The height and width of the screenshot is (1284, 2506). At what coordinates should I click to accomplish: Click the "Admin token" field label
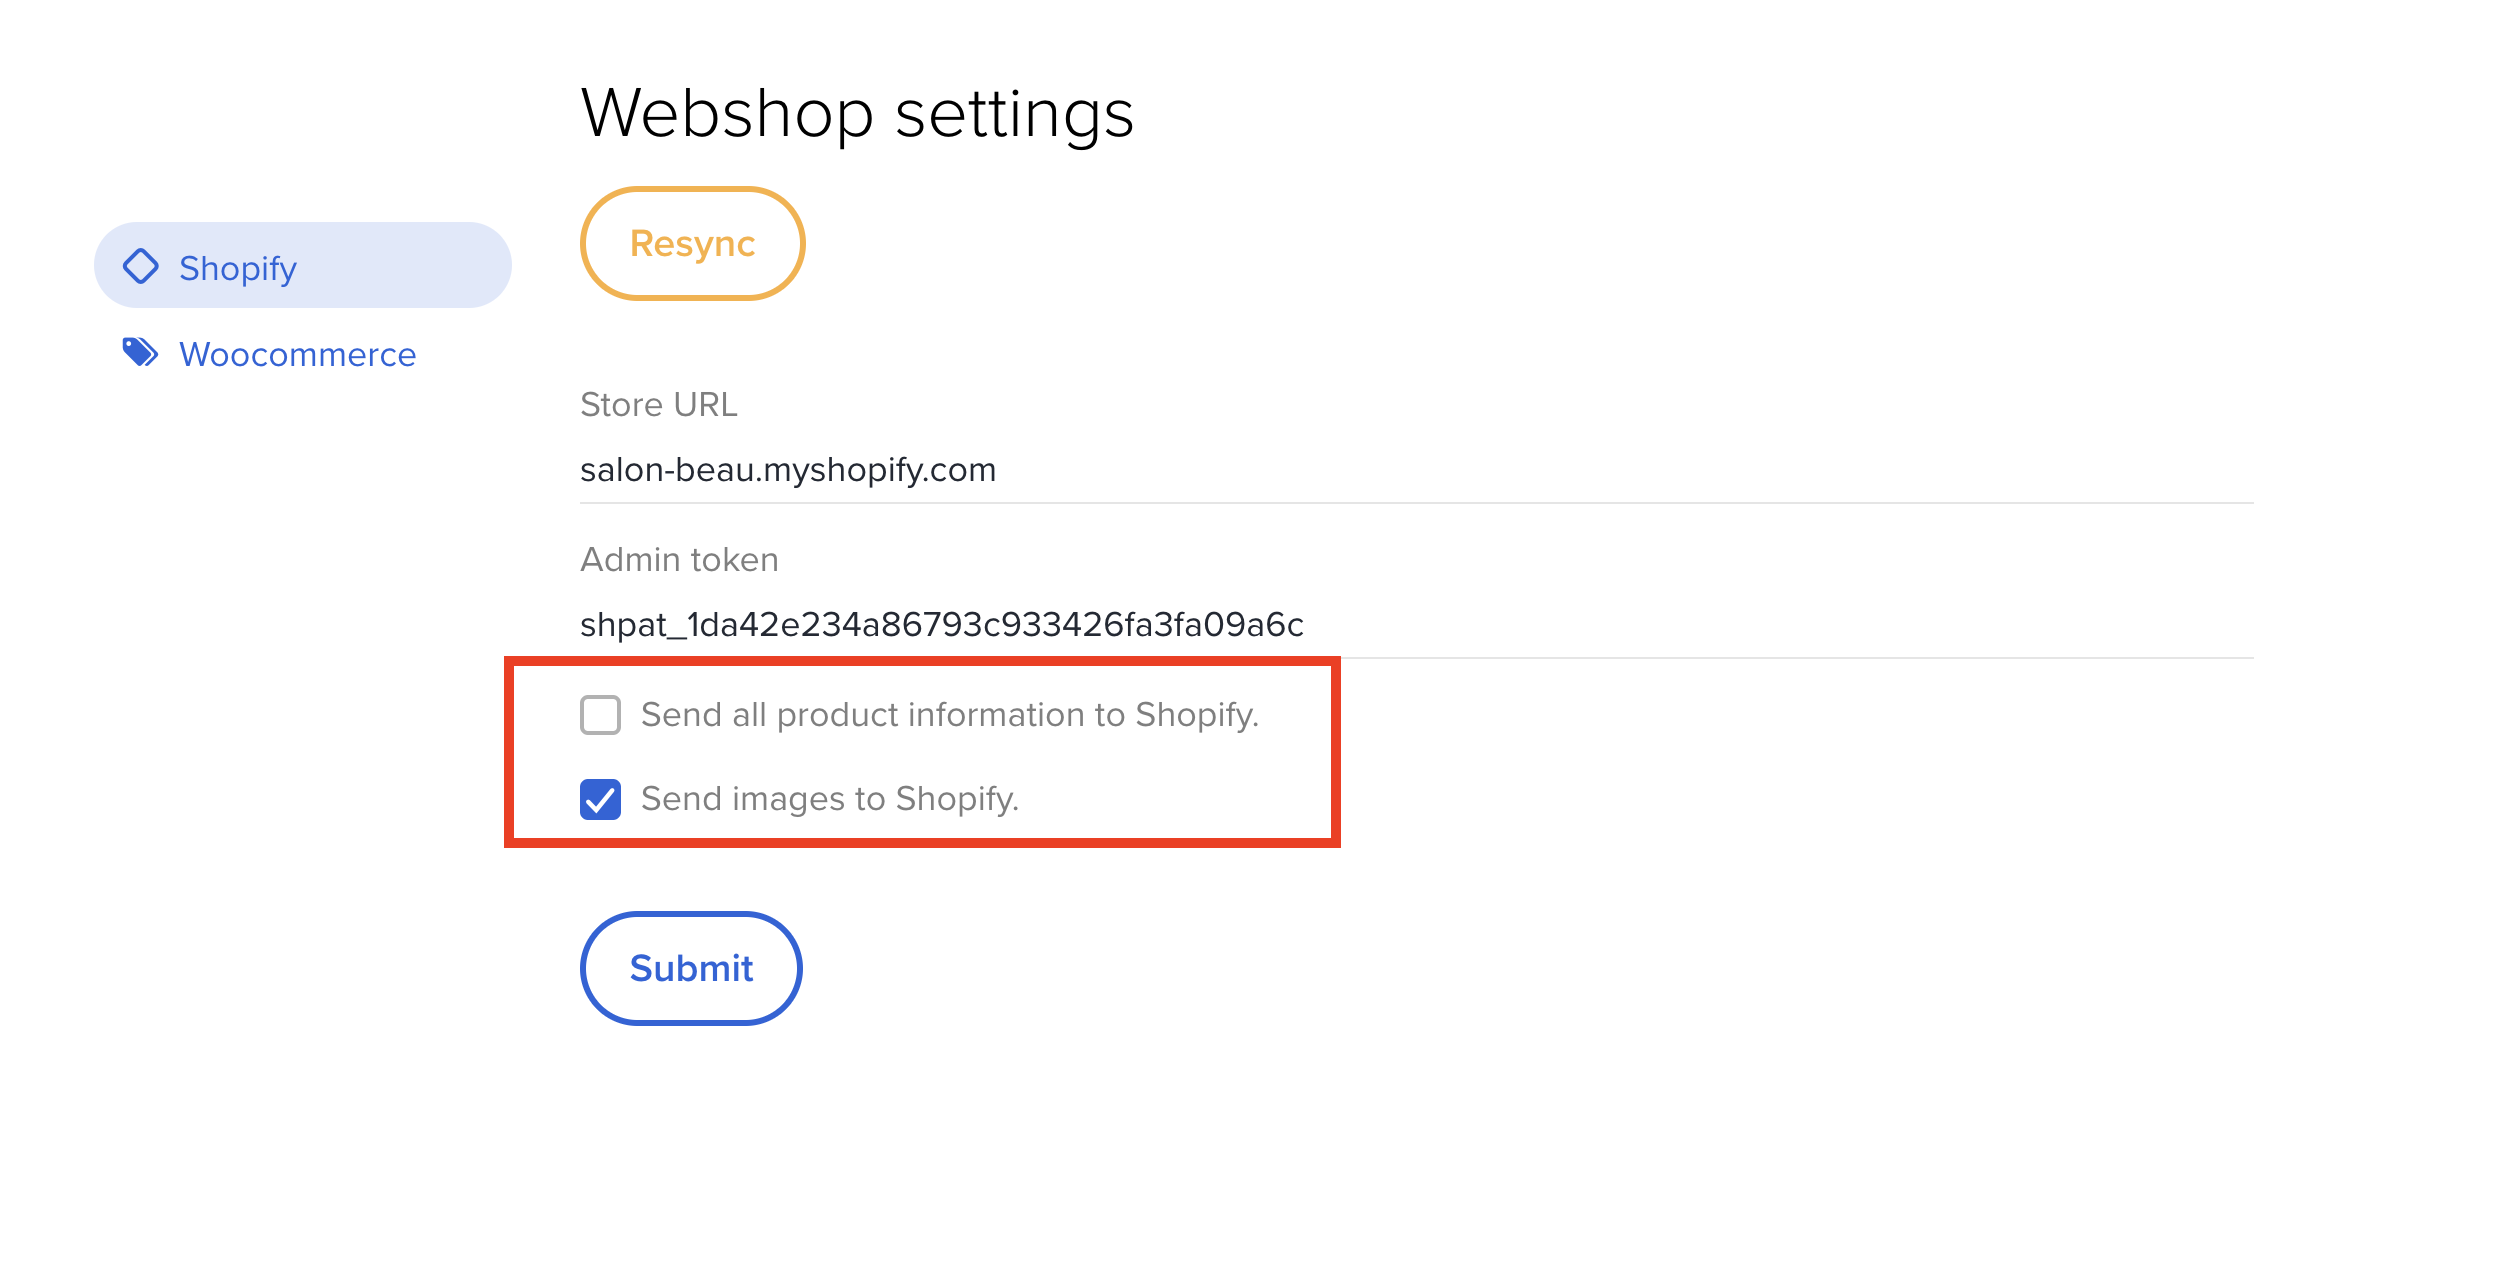(x=679, y=560)
